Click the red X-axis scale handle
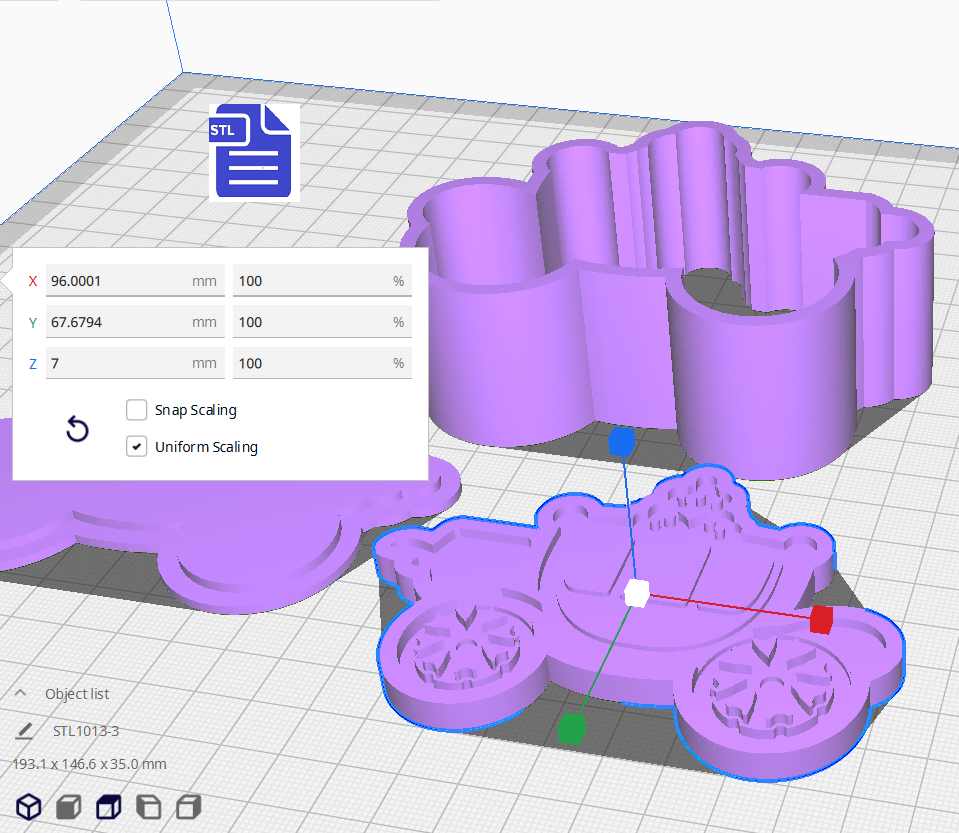This screenshot has width=959, height=833. tap(821, 620)
